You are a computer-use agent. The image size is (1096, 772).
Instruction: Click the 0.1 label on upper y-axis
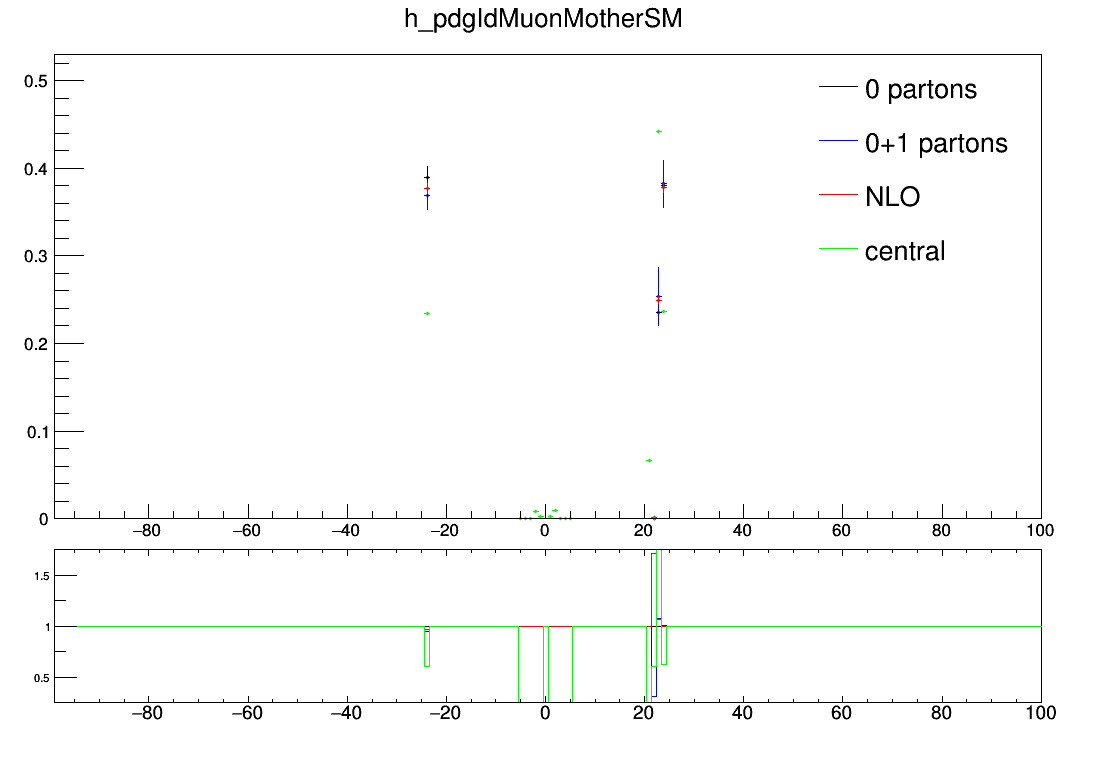pos(38,432)
